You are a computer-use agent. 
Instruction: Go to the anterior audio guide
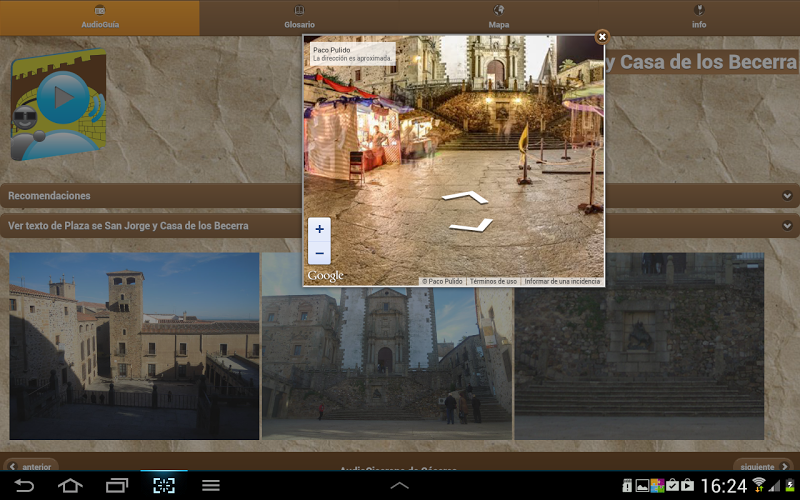(30, 466)
